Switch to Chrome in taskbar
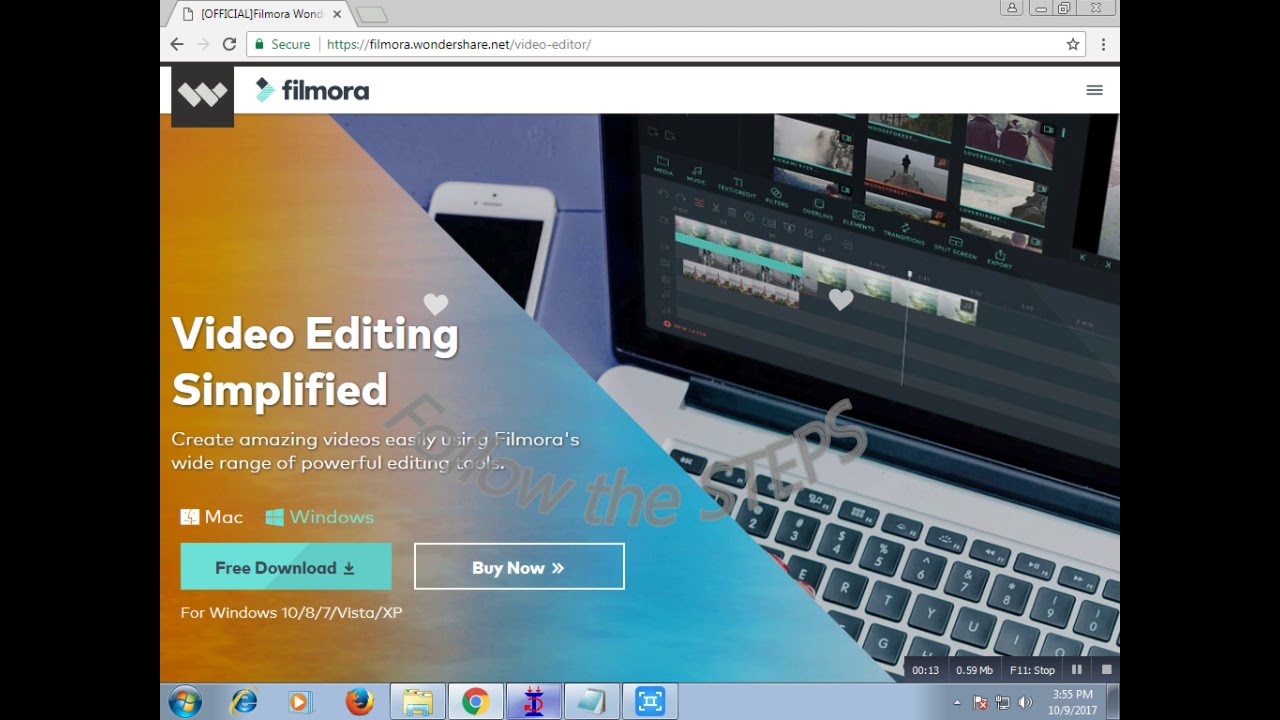1280x720 pixels. [x=475, y=702]
